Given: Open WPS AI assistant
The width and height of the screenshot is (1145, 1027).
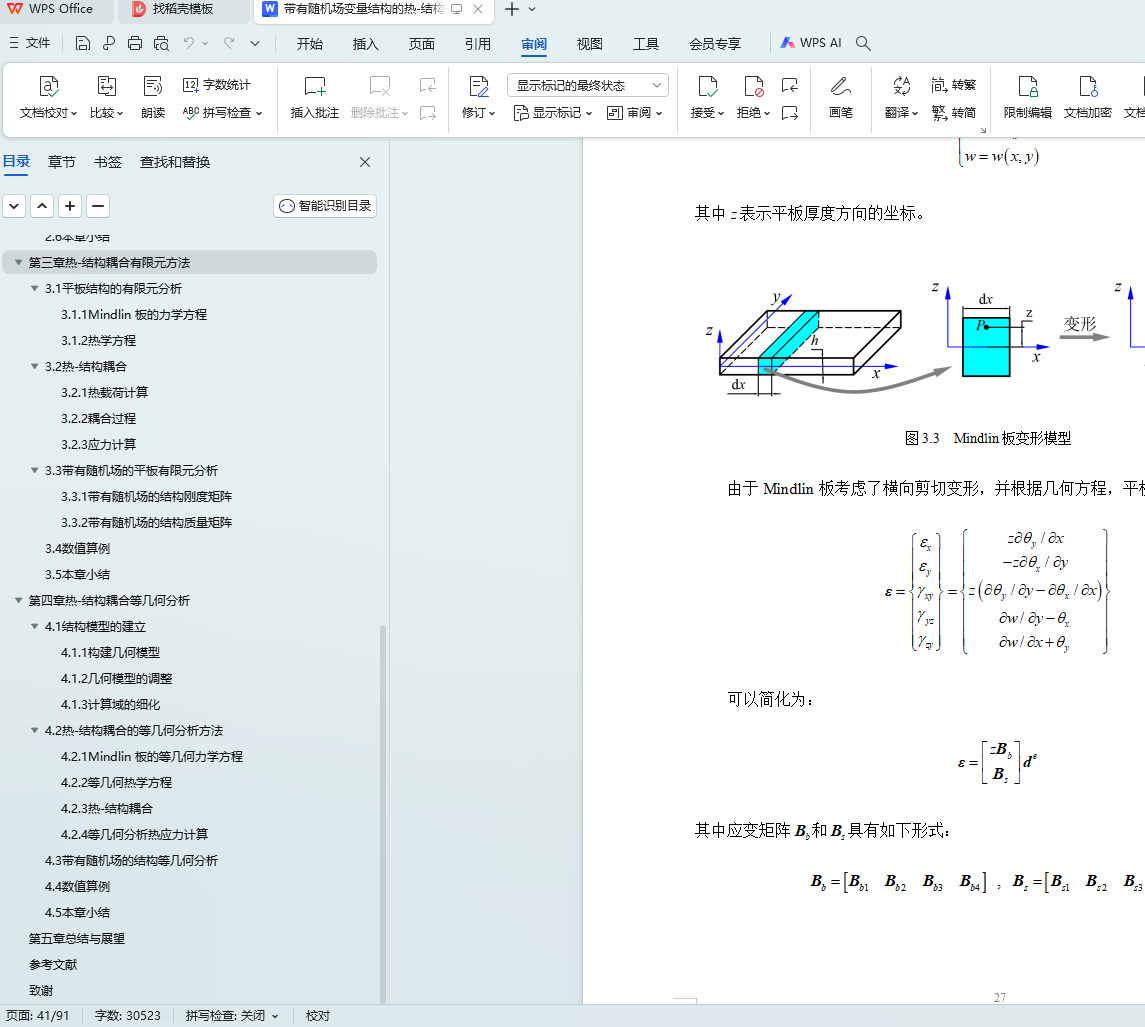Looking at the screenshot, I should pos(811,43).
